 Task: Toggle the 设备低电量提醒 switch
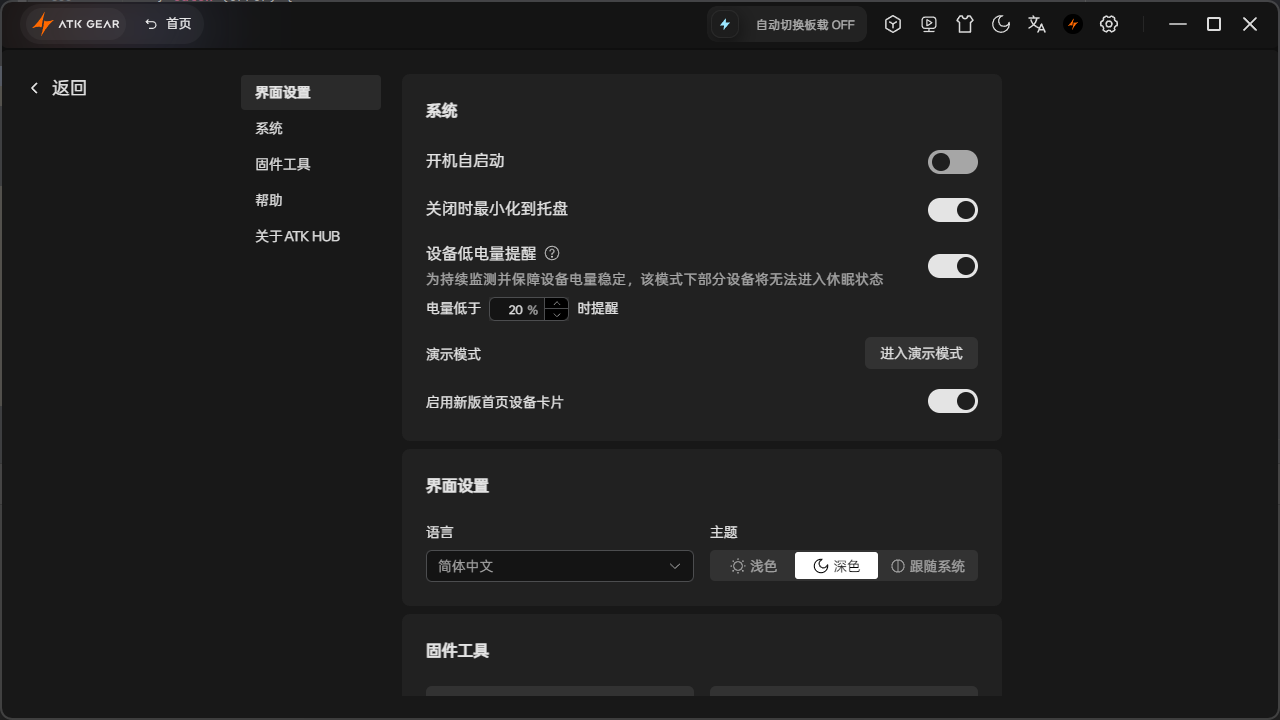click(x=953, y=266)
